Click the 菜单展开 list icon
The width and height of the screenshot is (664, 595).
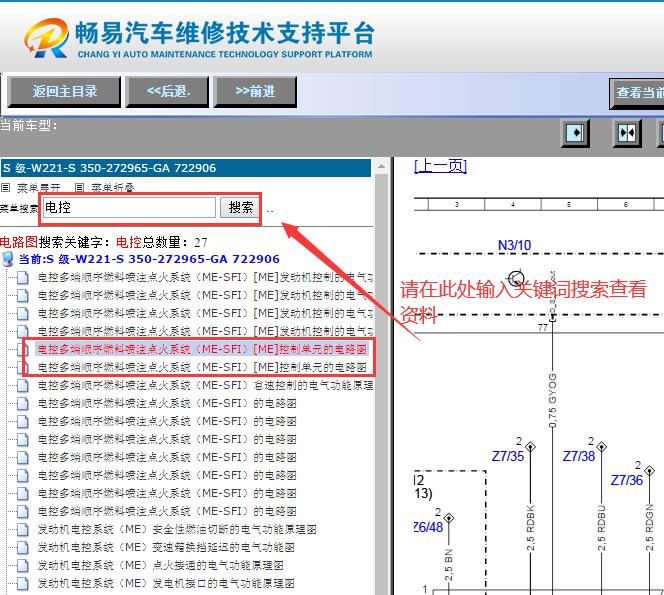tap(6, 187)
